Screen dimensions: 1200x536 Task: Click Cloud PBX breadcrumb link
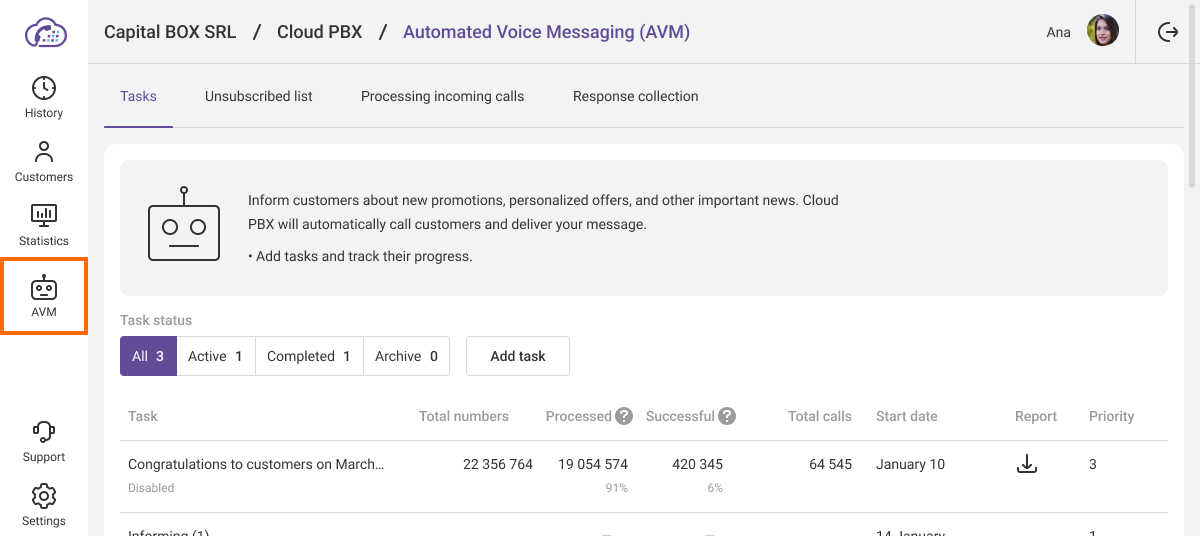320,32
